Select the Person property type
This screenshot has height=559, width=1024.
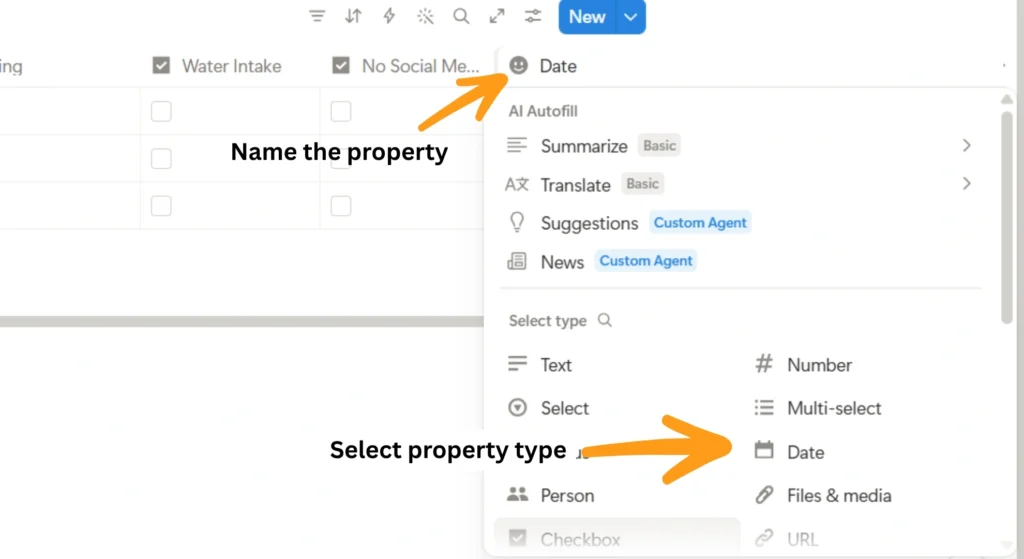(617, 496)
